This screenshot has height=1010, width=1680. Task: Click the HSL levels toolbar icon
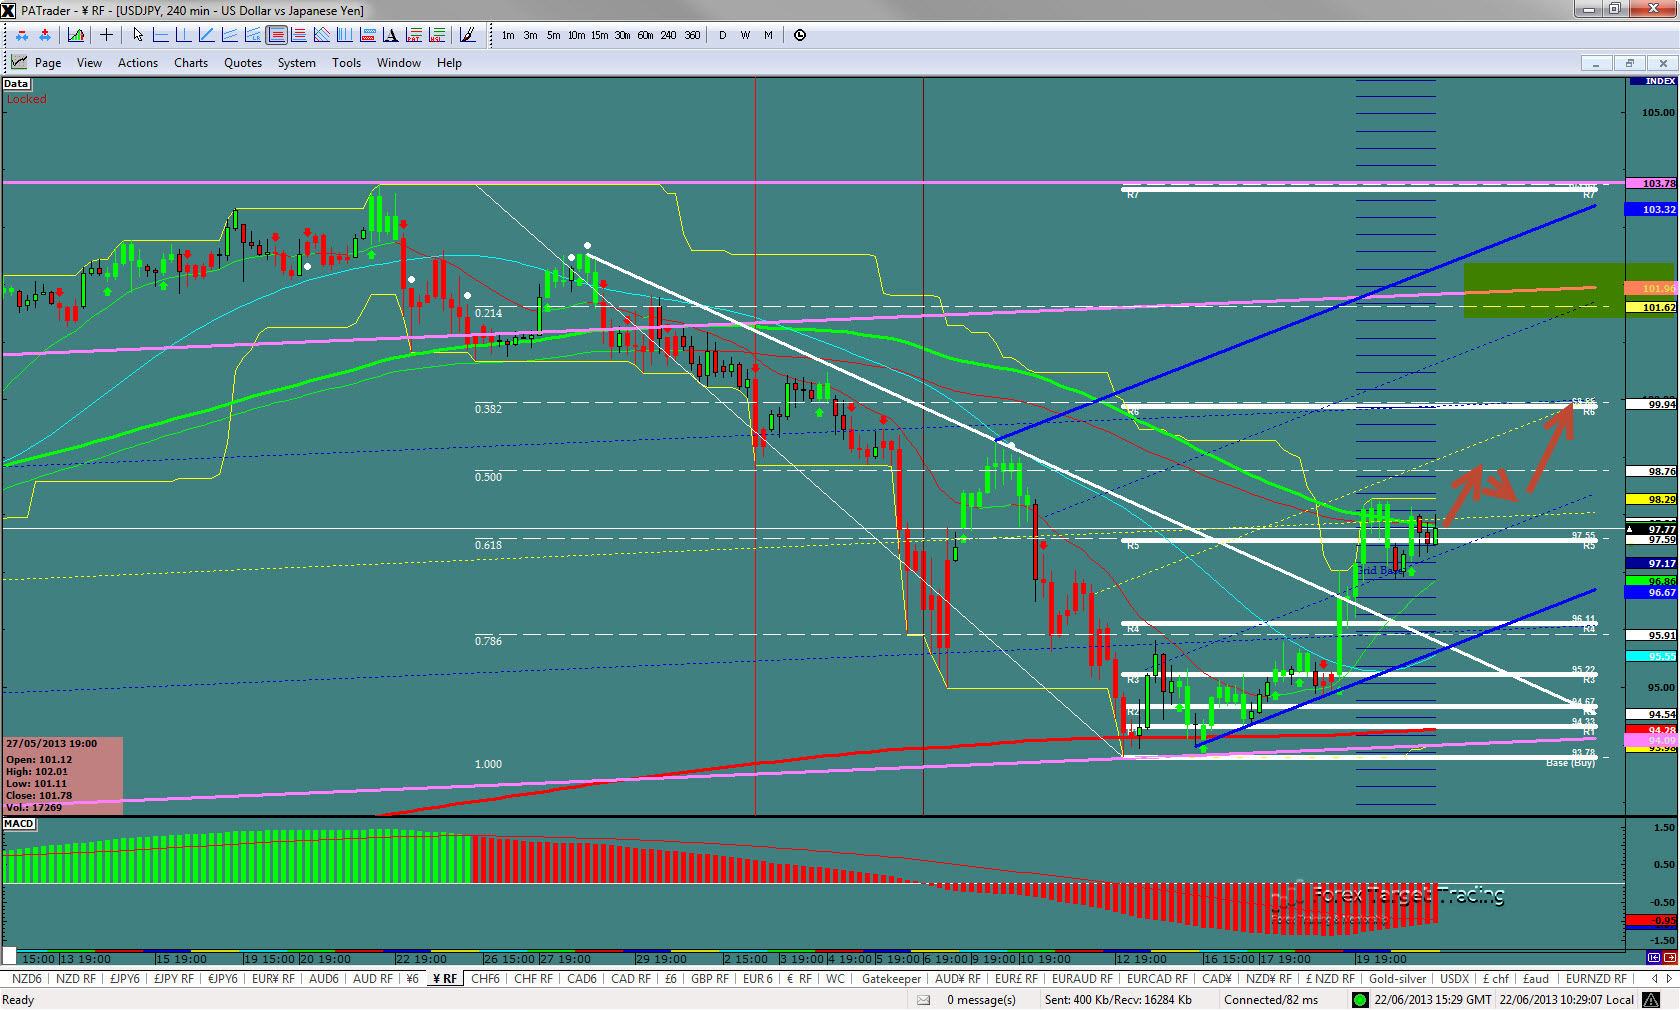click(437, 35)
